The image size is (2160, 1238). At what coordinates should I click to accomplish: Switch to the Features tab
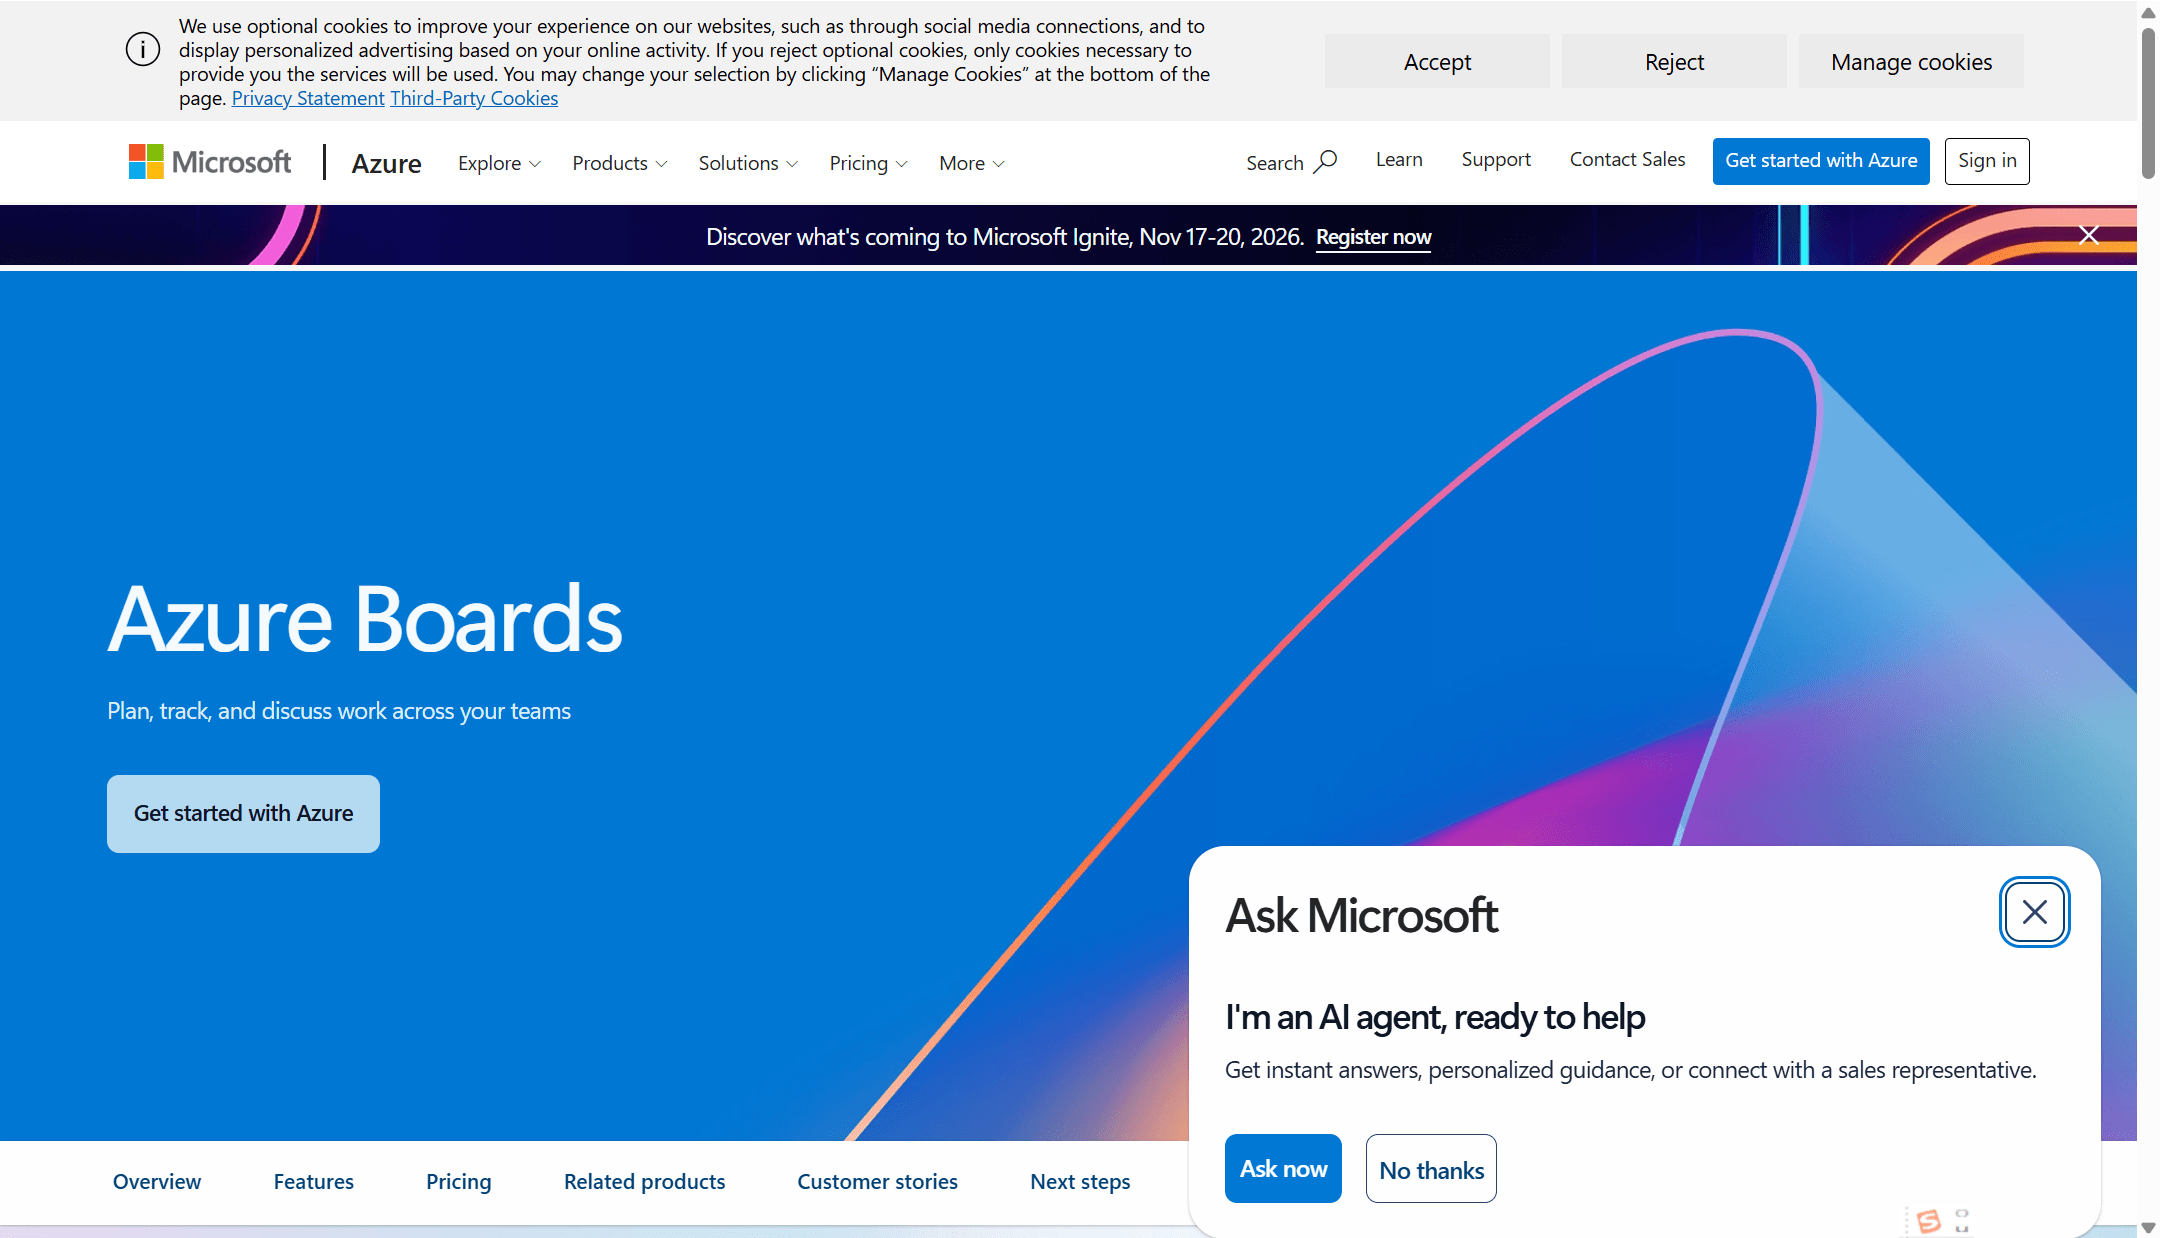coord(314,1182)
